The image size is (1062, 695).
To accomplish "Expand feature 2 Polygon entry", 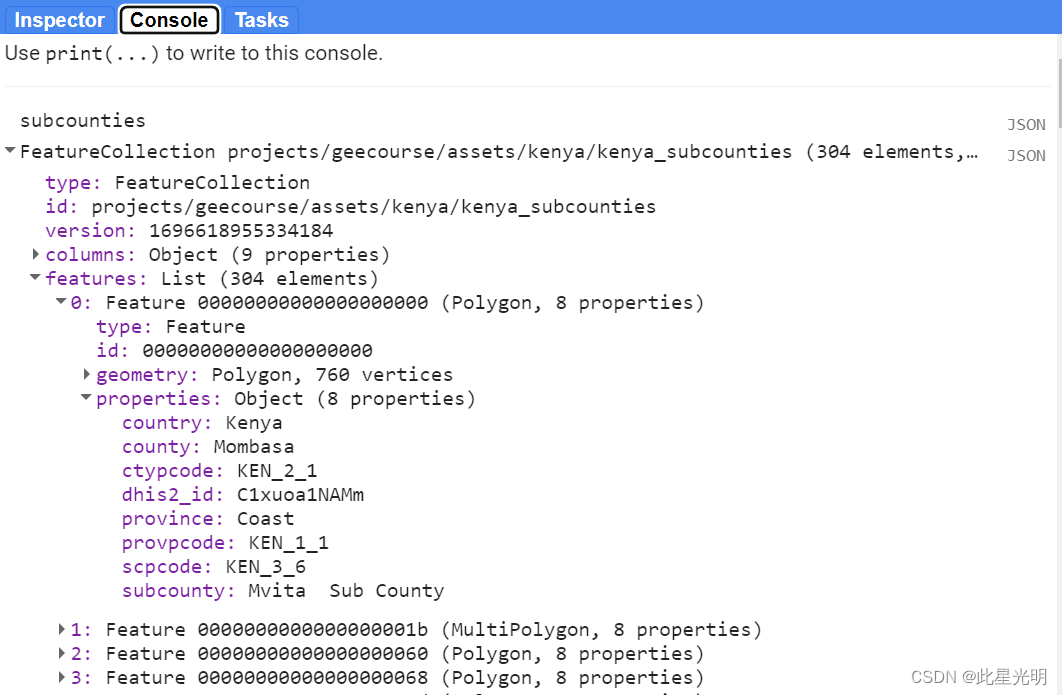I will pos(61,653).
